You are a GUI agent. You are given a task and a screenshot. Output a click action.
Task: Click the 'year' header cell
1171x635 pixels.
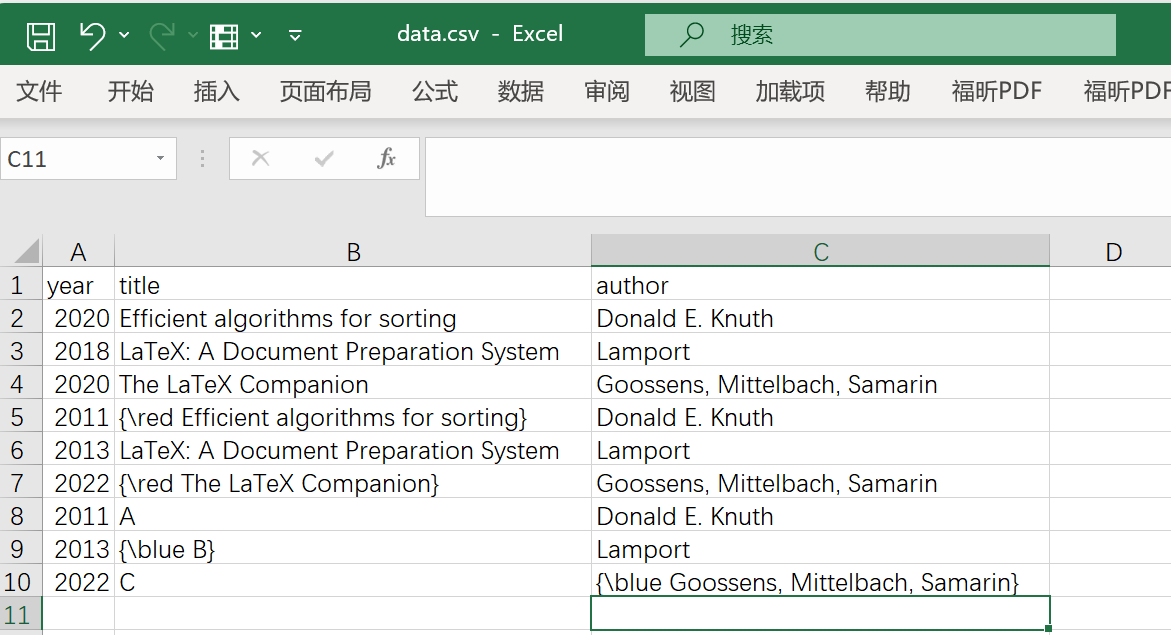(x=78, y=285)
